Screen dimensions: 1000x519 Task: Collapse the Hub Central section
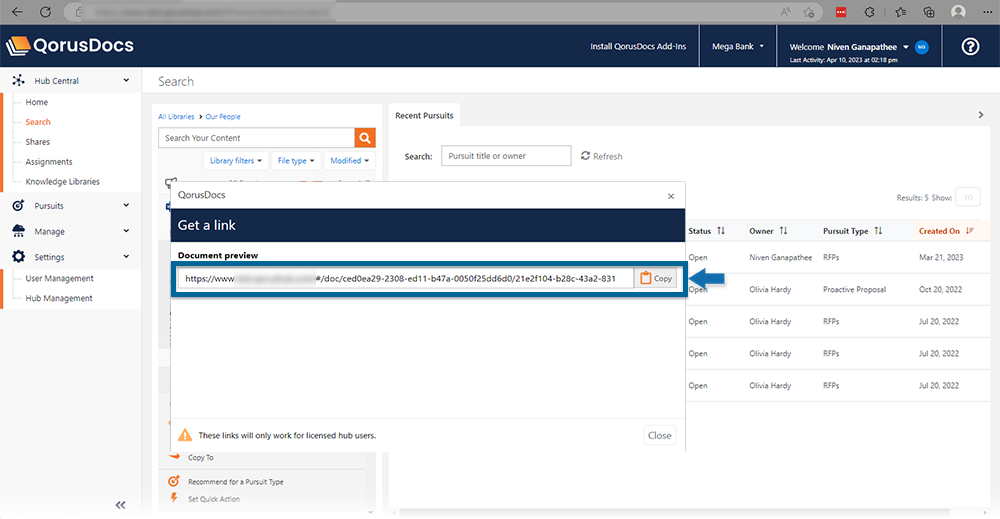[x=126, y=80]
